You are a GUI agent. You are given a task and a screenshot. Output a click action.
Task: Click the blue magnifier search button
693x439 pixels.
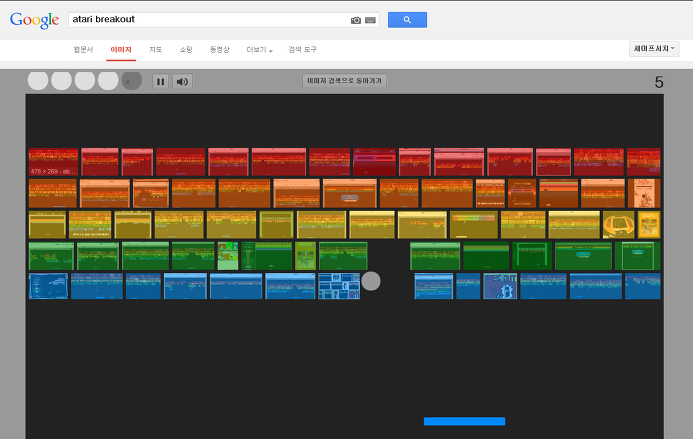tap(407, 20)
